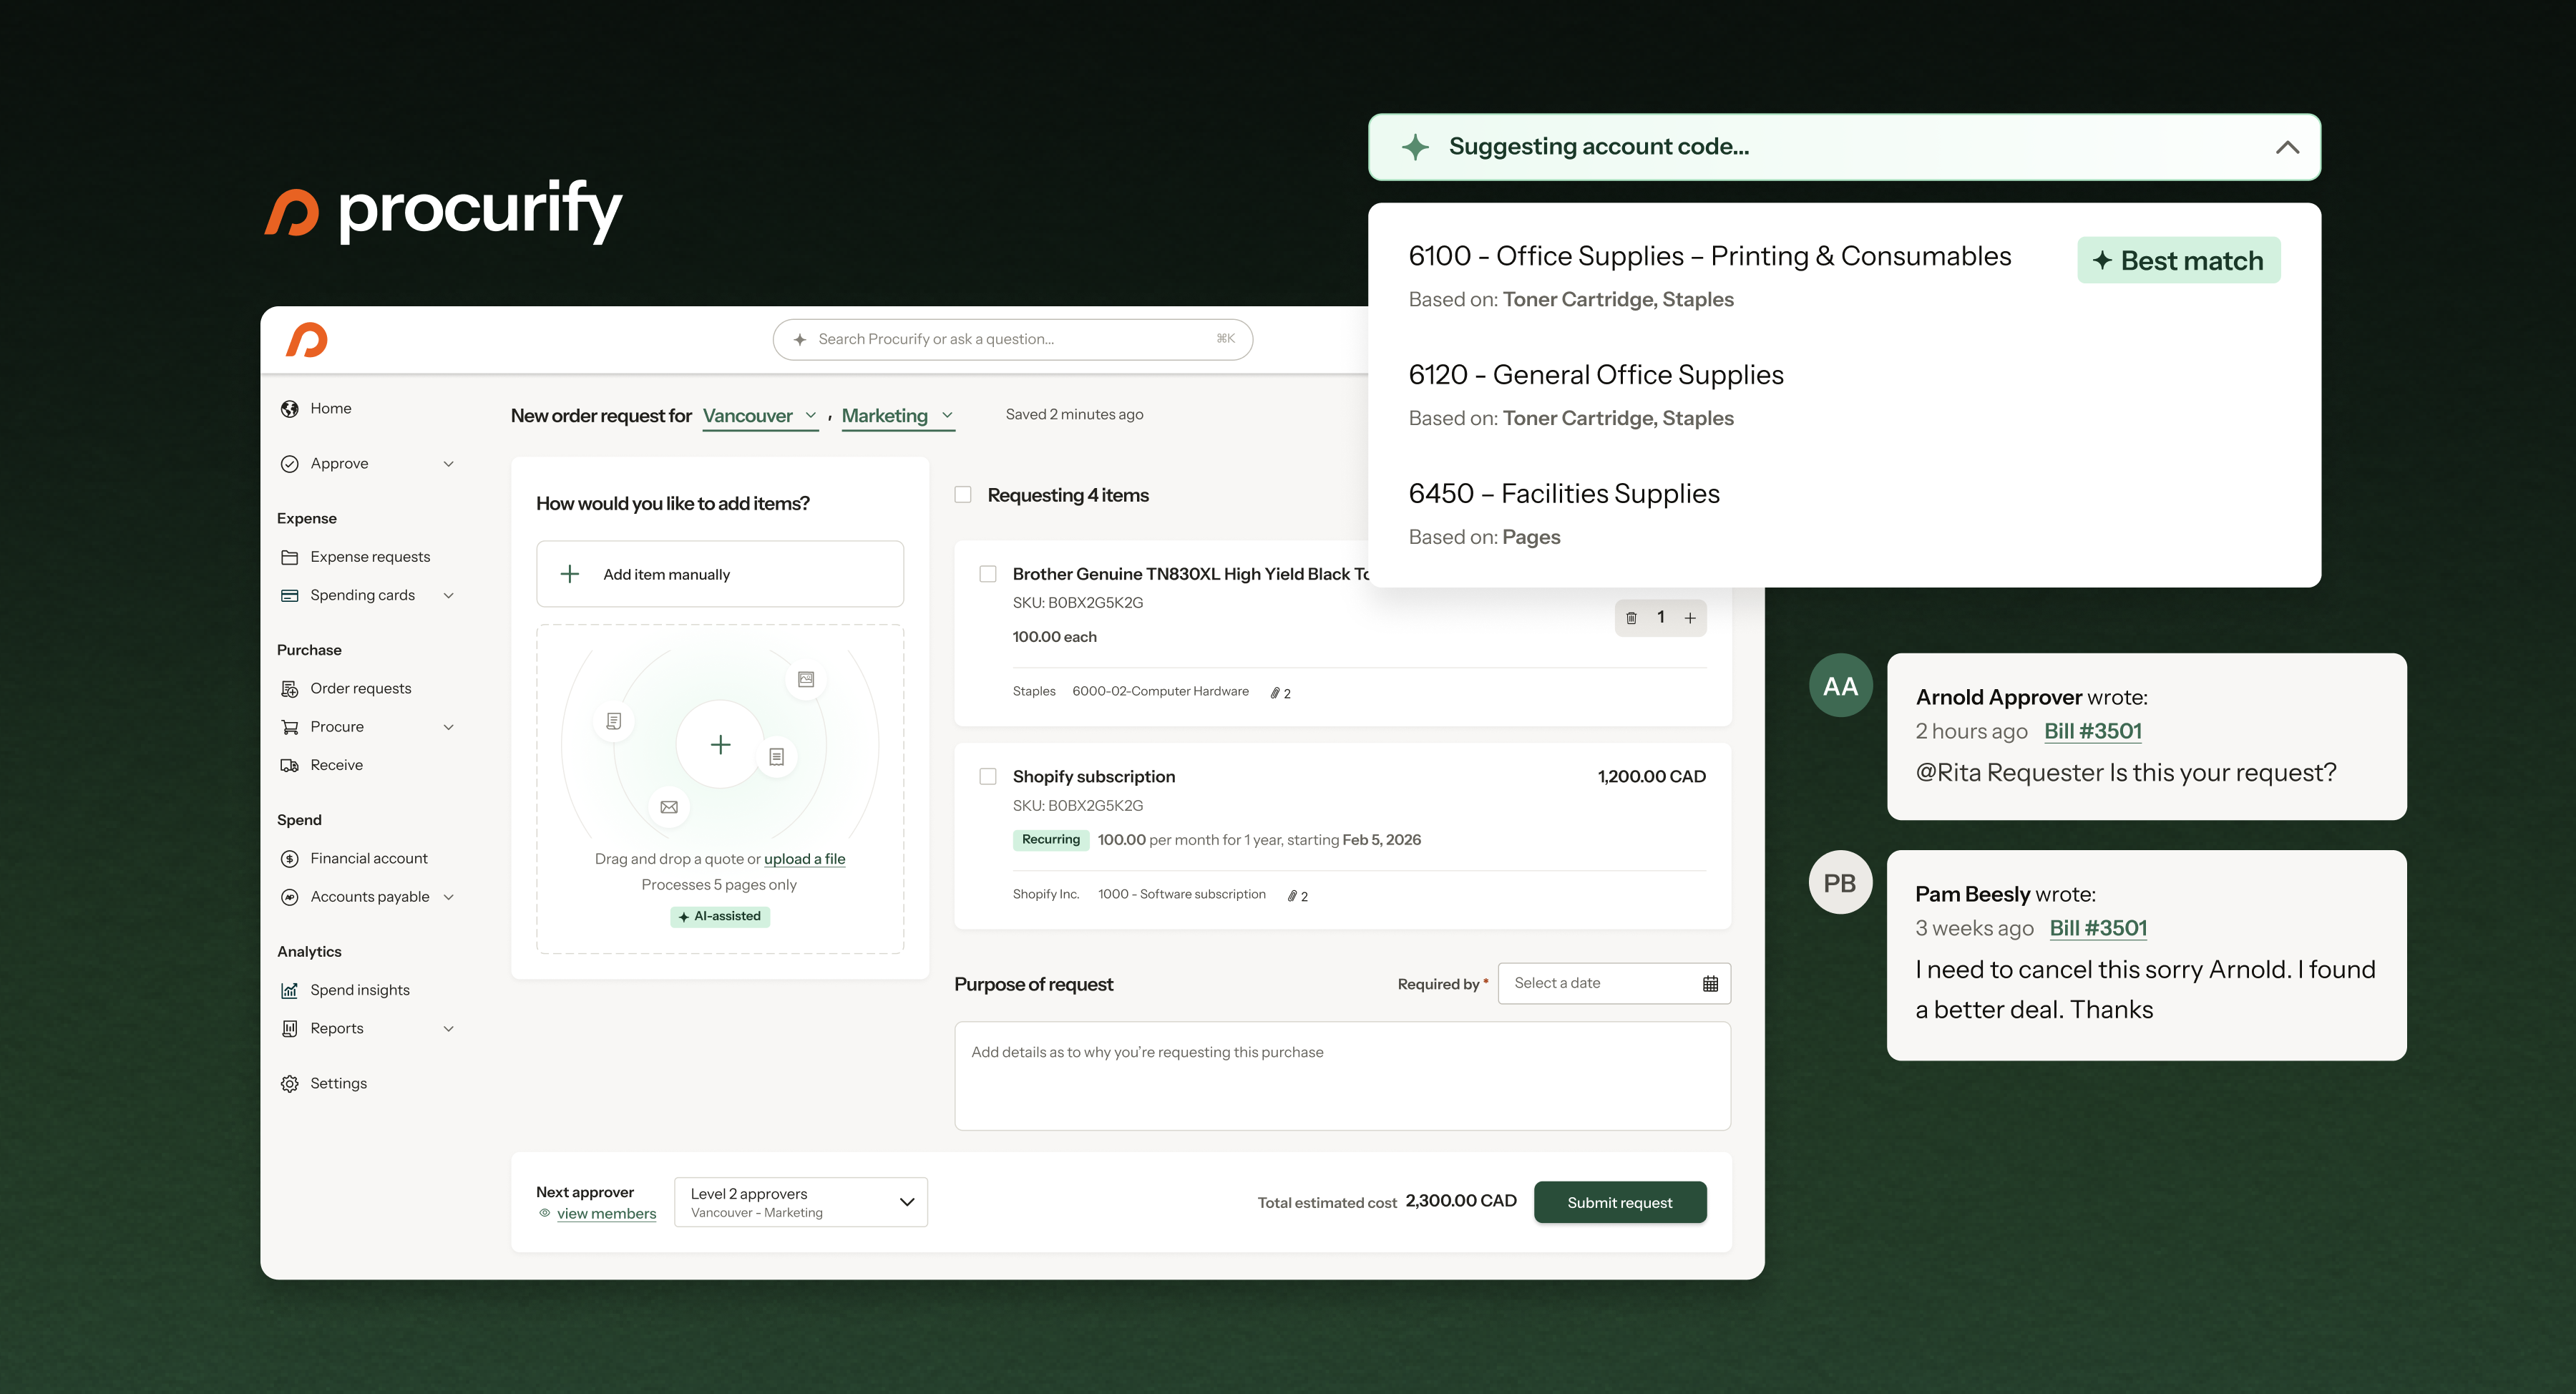Click the calendar icon in the Required by field

point(1710,984)
